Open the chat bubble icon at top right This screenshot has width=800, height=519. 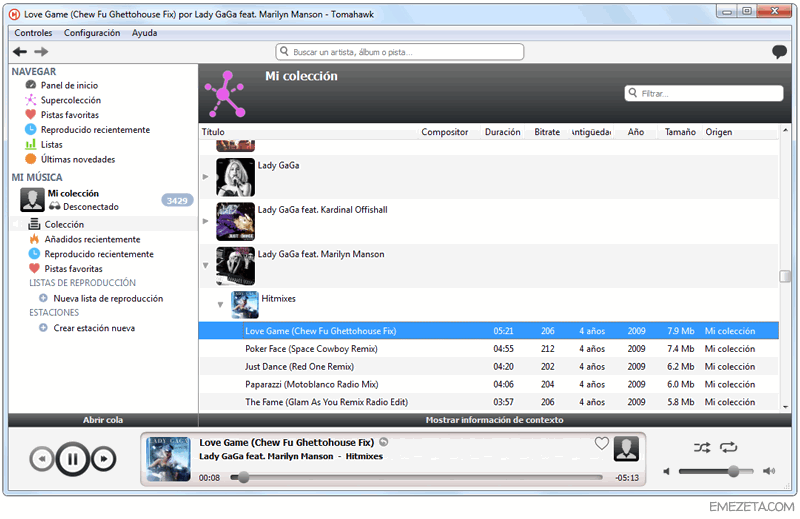coord(779,52)
